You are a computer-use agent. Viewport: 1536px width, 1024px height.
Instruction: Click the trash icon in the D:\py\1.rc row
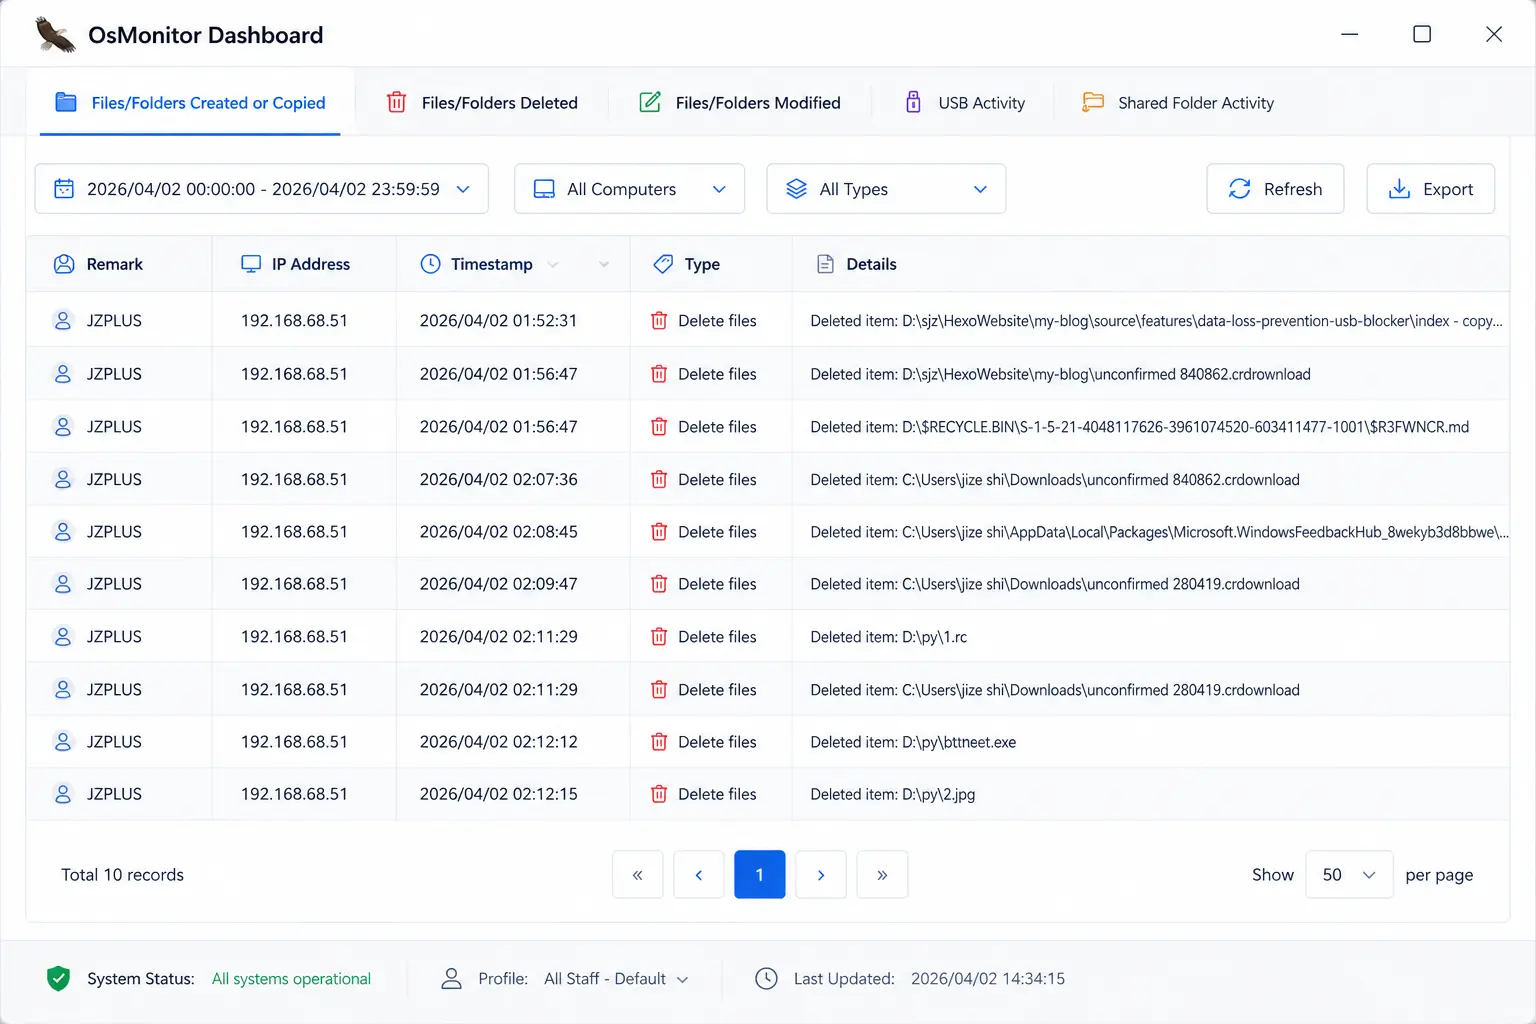(x=659, y=636)
